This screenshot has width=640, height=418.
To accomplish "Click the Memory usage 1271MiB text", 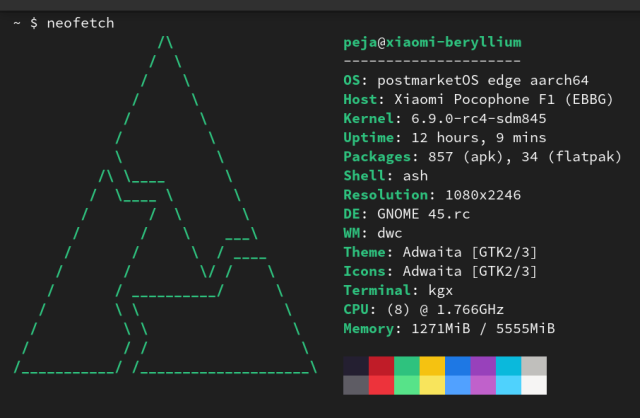I will pyautogui.click(x=483, y=329).
